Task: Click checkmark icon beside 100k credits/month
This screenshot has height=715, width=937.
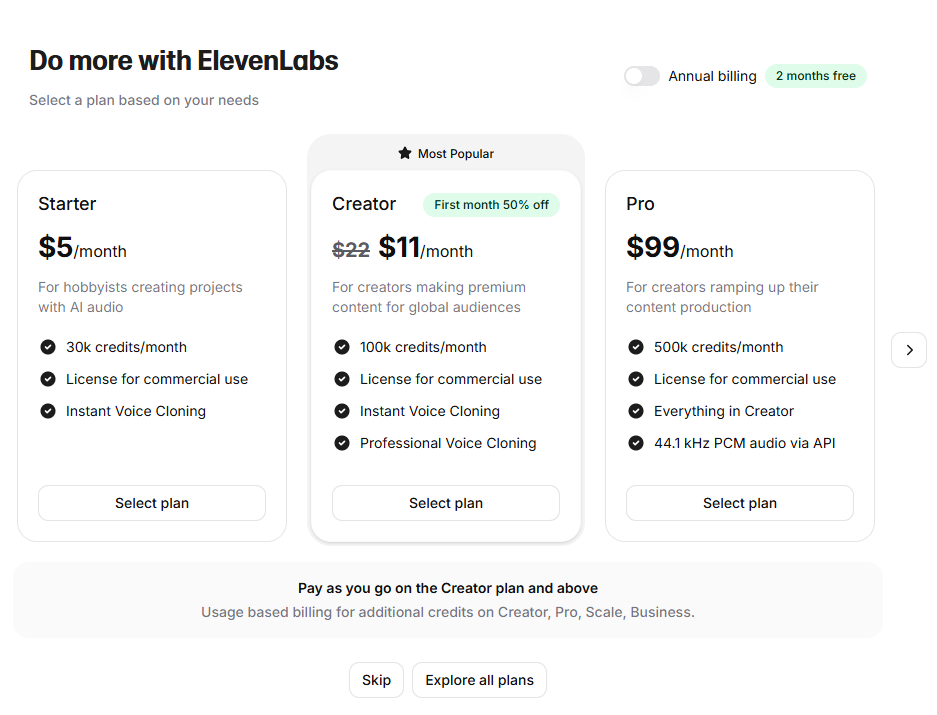Action: [x=342, y=347]
